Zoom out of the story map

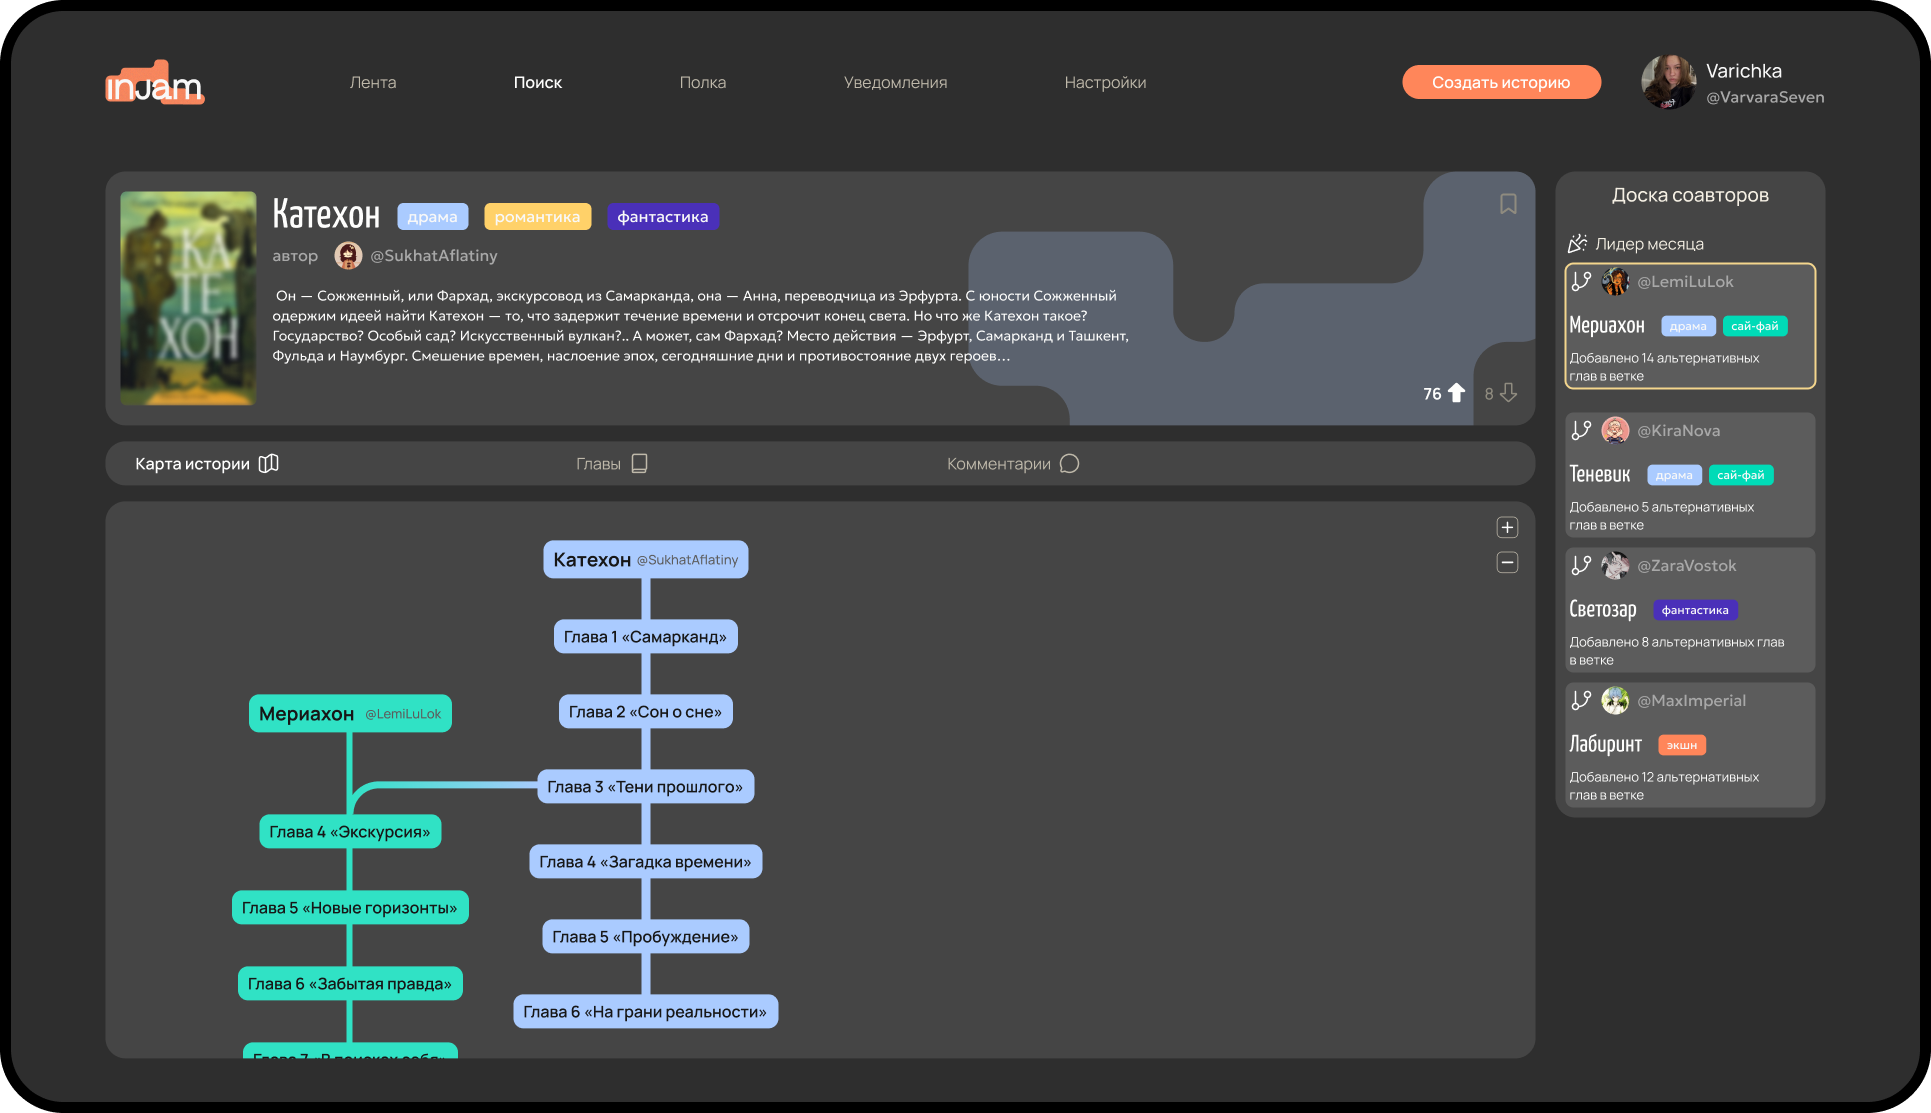[1507, 563]
